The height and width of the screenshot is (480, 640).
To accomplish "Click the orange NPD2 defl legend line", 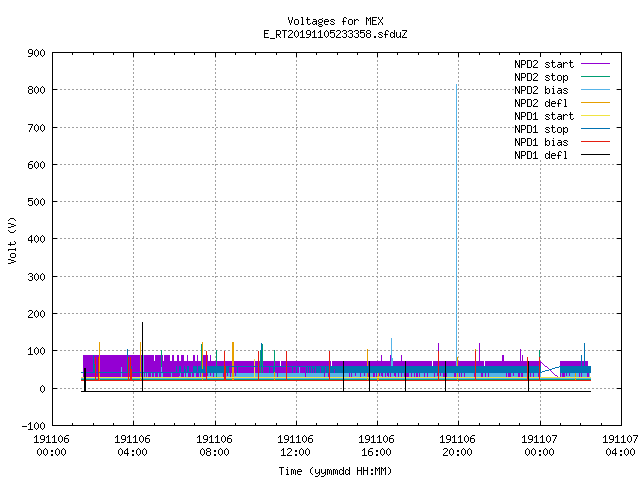I will [x=595, y=102].
